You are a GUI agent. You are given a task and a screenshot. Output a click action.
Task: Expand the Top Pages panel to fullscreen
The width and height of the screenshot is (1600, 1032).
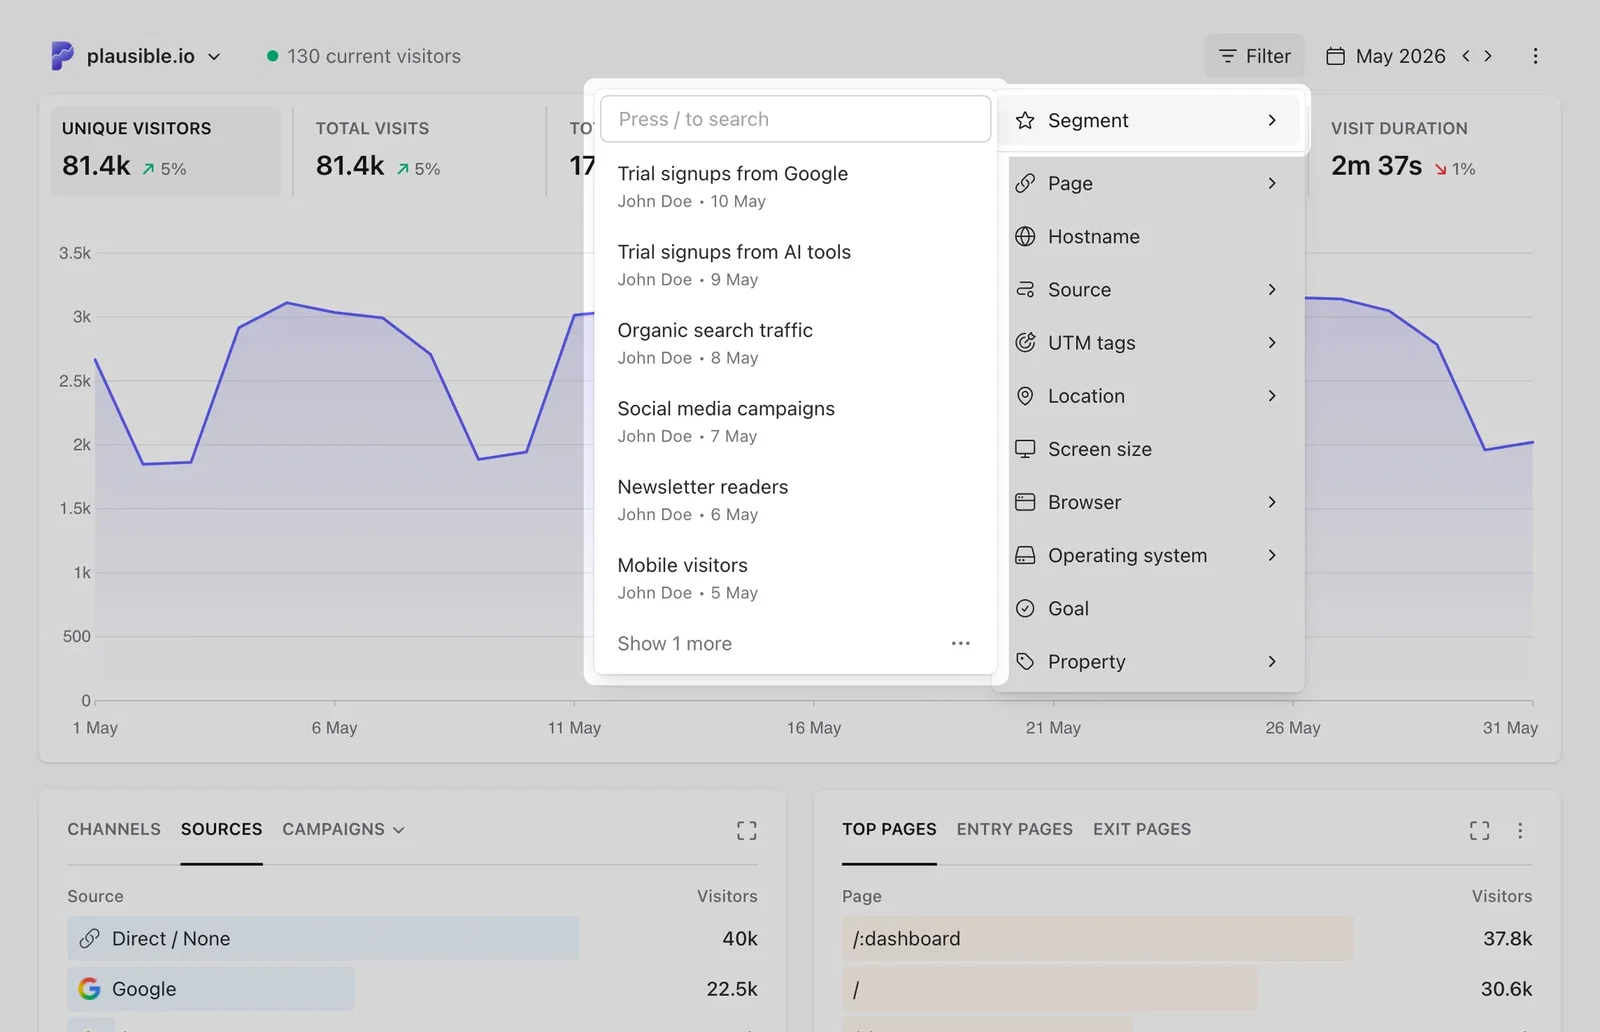click(x=1480, y=830)
